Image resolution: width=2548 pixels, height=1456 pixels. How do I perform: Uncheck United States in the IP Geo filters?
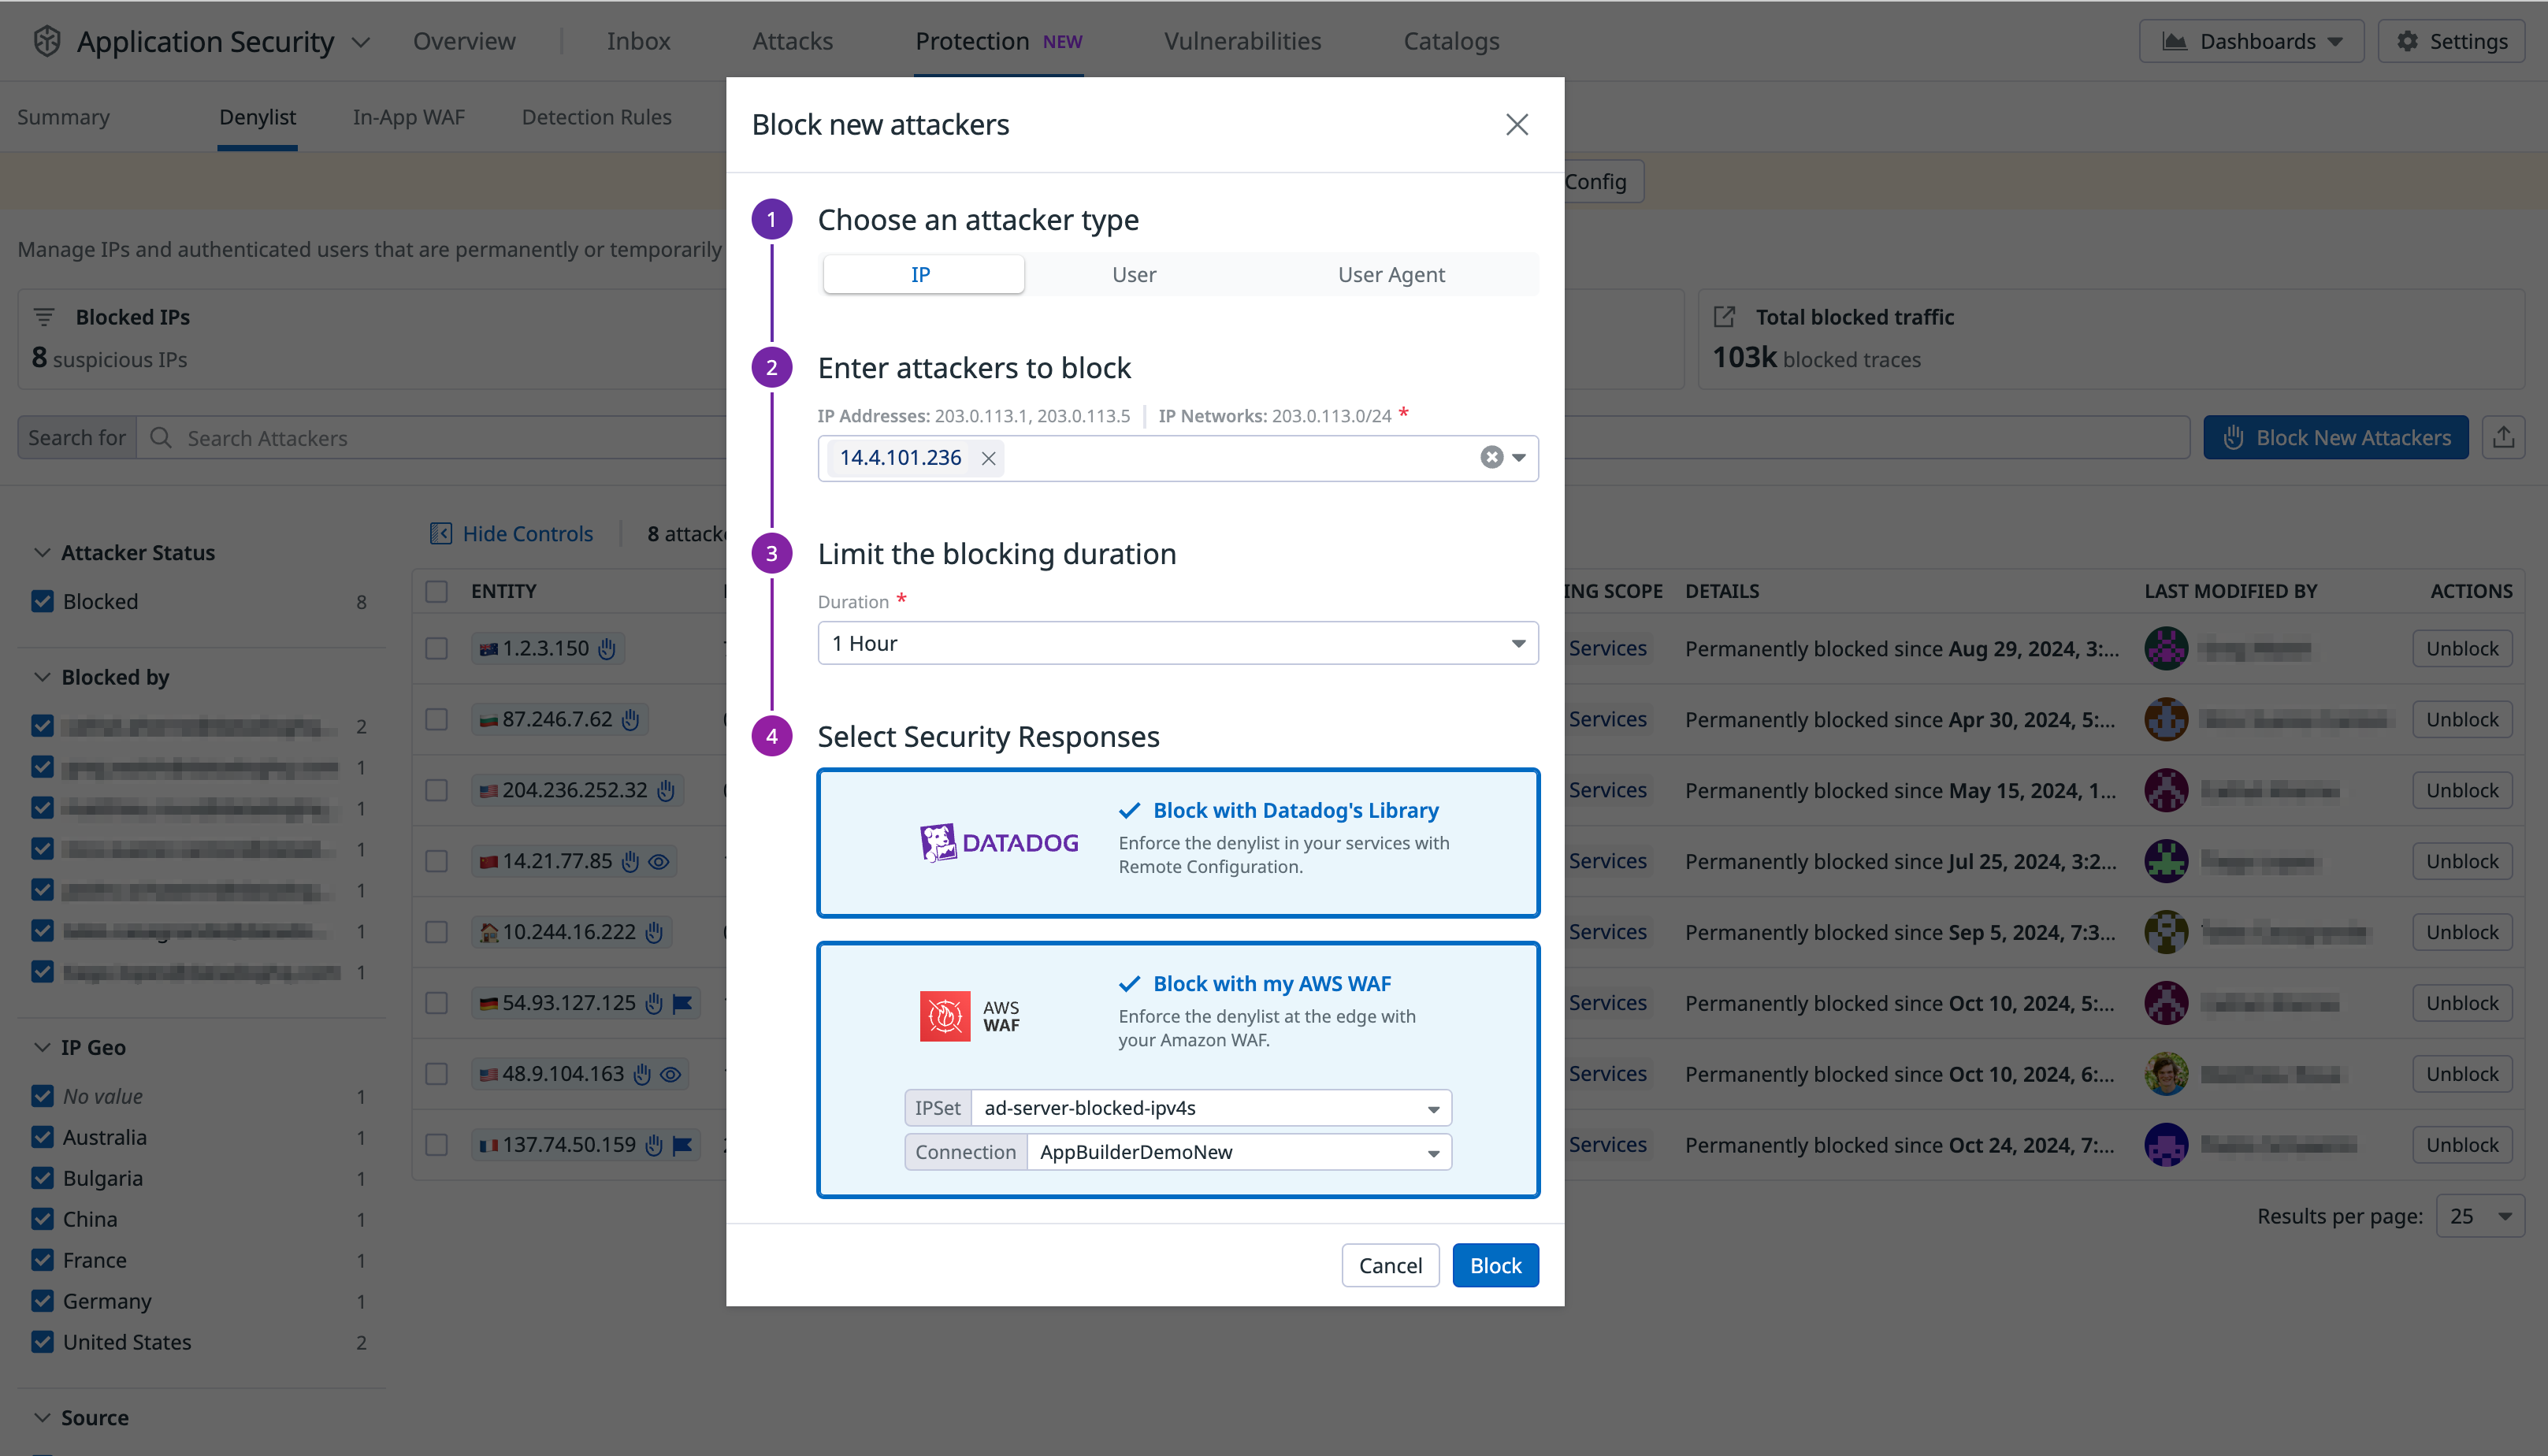pyautogui.click(x=42, y=1341)
